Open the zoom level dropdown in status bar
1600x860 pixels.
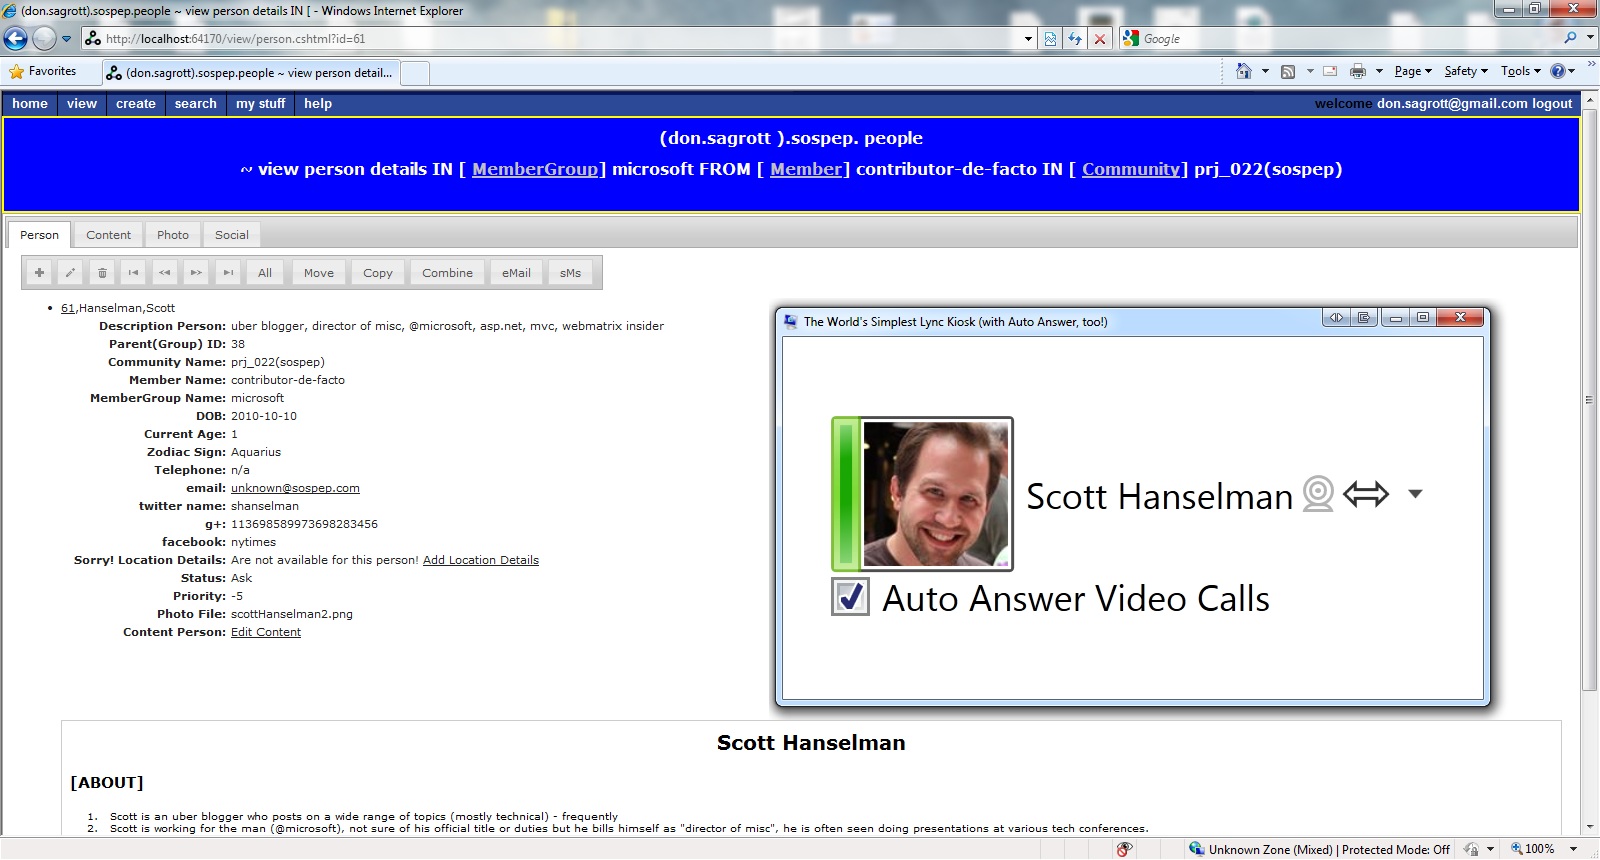point(1573,849)
